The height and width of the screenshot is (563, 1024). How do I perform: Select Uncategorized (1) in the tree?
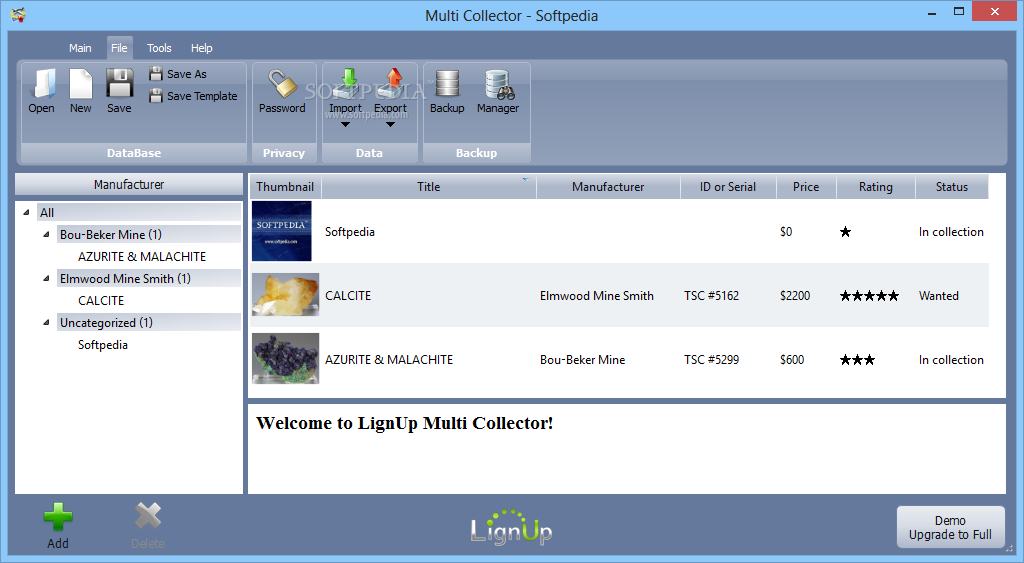tap(149, 322)
